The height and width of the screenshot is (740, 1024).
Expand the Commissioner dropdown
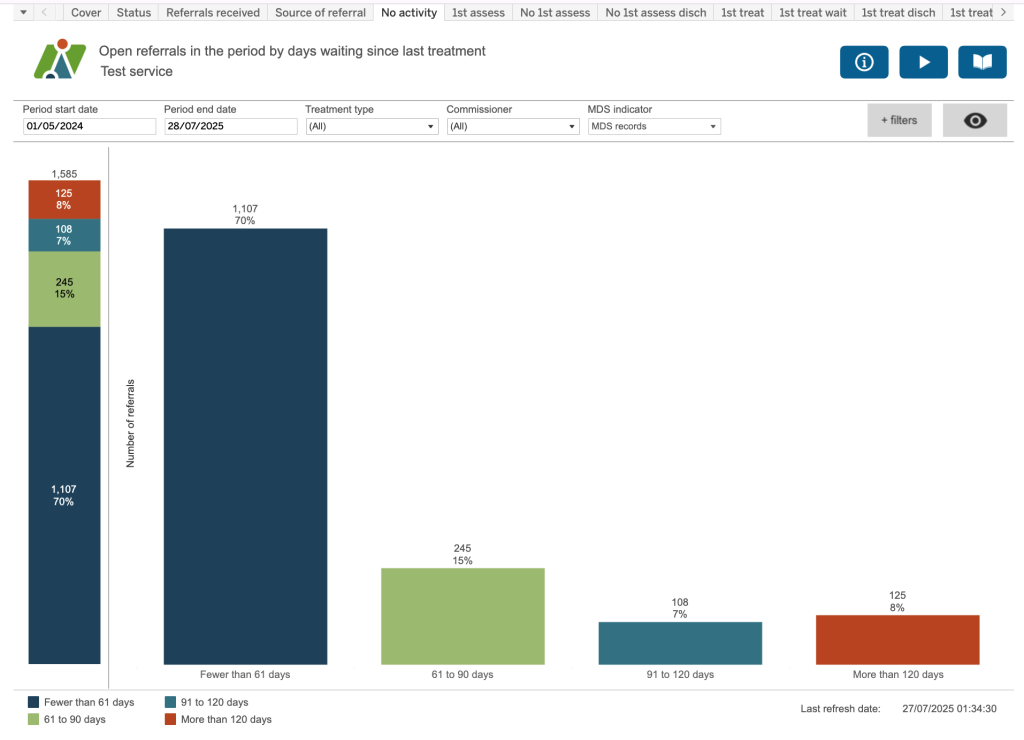[512, 127]
